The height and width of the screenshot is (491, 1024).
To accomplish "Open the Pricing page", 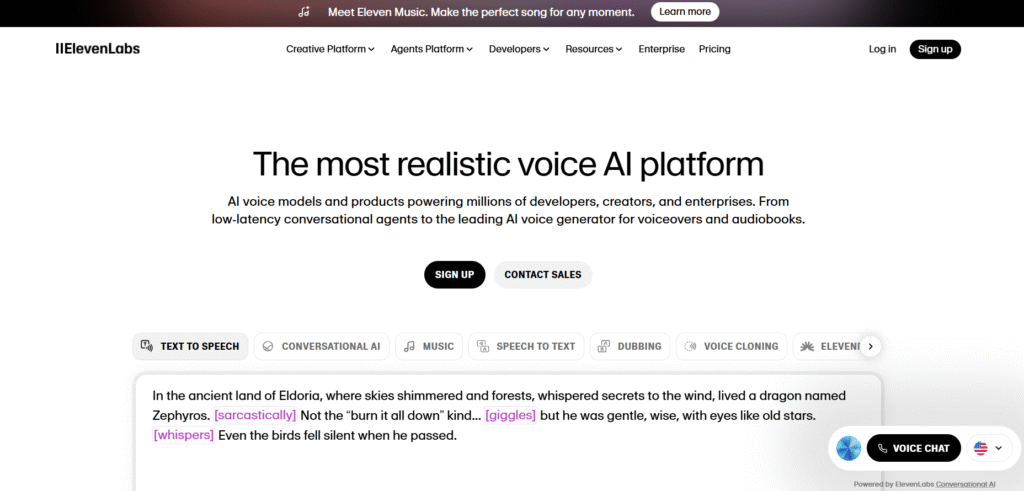I will click(714, 49).
